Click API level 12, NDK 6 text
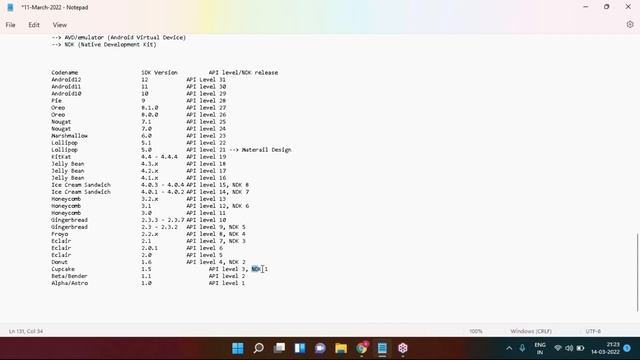The height and width of the screenshot is (360, 640). [218, 206]
